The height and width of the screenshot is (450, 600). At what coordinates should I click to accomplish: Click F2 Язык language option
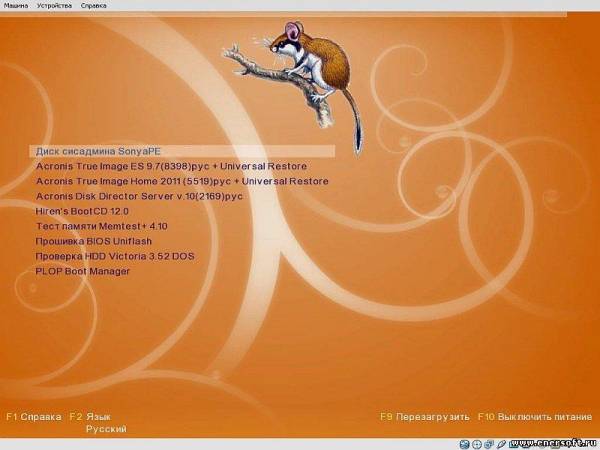coord(90,417)
